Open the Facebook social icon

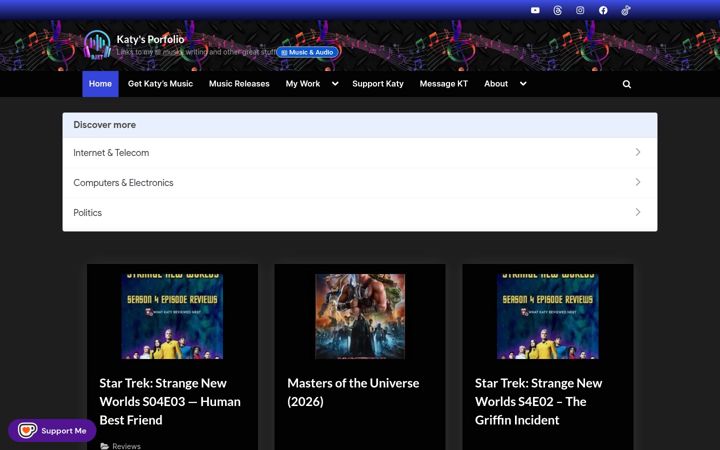603,10
